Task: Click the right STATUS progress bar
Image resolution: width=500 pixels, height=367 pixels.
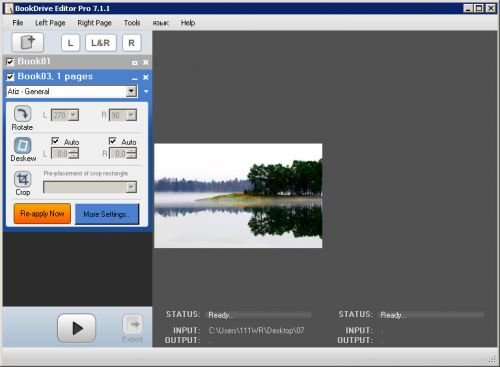Action: click(432, 315)
